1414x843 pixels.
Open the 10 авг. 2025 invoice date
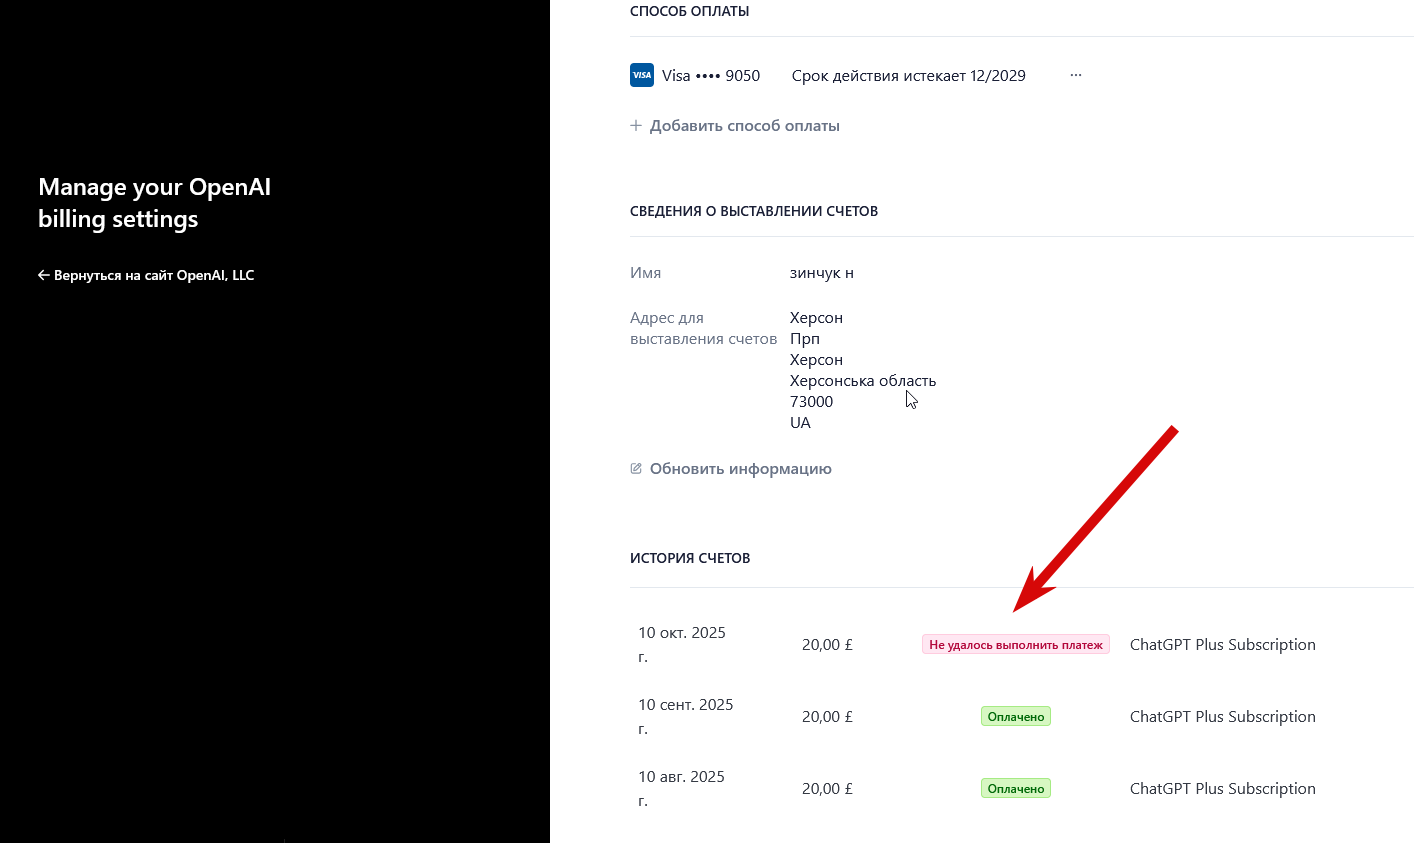681,777
